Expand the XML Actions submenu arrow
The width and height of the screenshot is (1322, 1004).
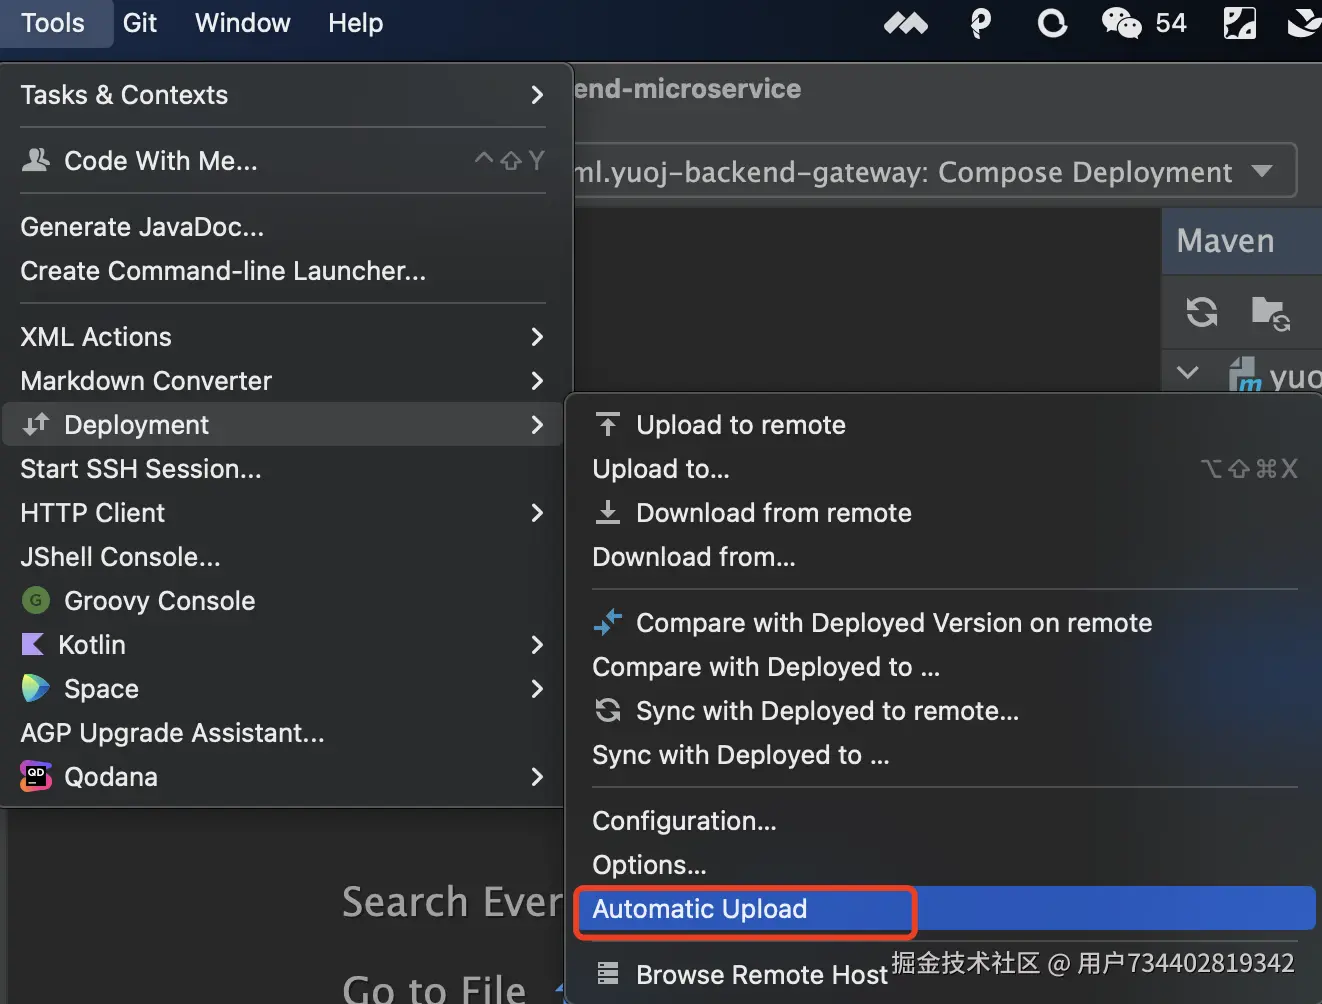point(537,337)
